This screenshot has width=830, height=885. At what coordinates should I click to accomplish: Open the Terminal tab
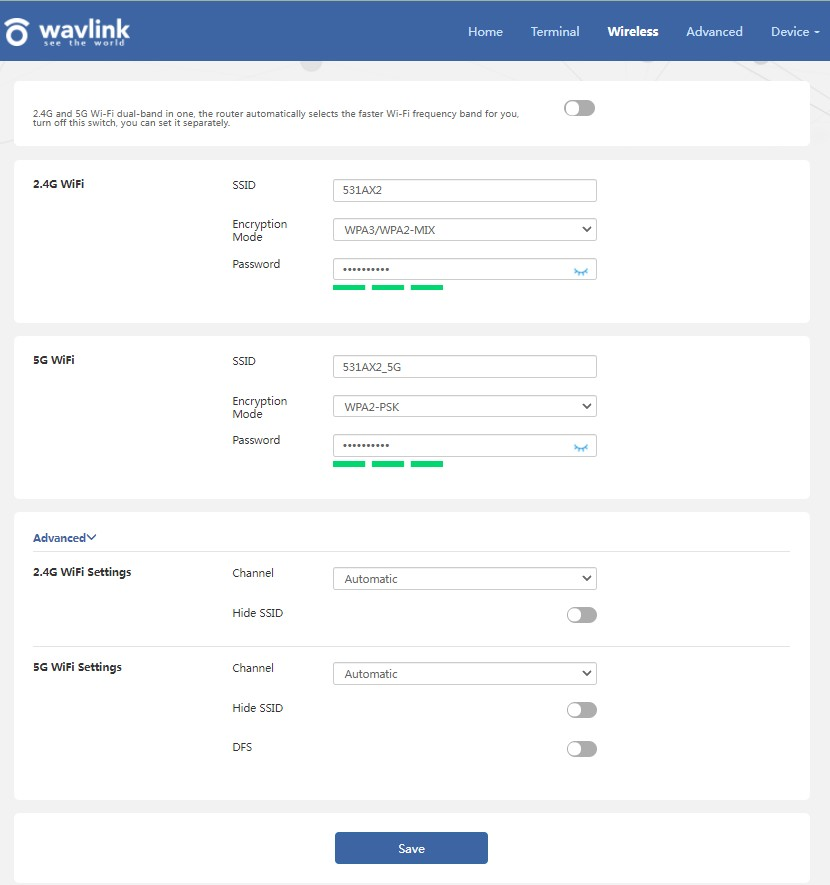555,32
